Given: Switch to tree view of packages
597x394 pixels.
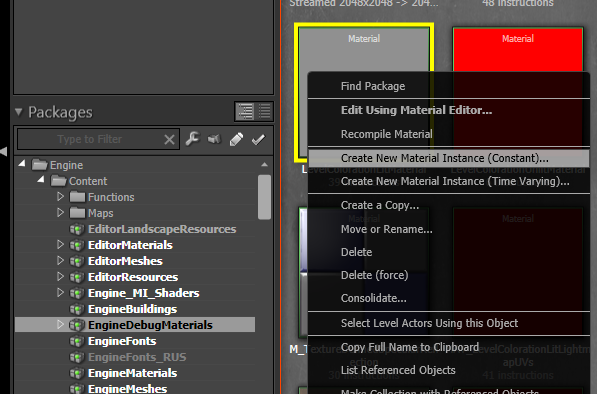Looking at the screenshot, I should point(245,112).
